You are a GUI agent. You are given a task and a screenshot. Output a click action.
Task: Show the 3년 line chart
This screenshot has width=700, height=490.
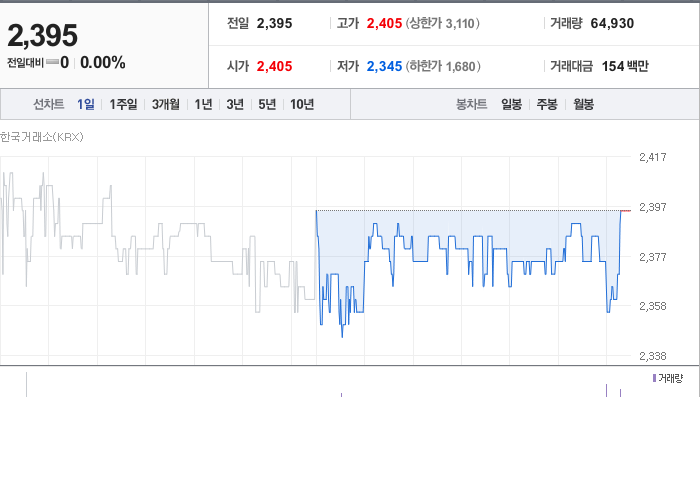(235, 104)
